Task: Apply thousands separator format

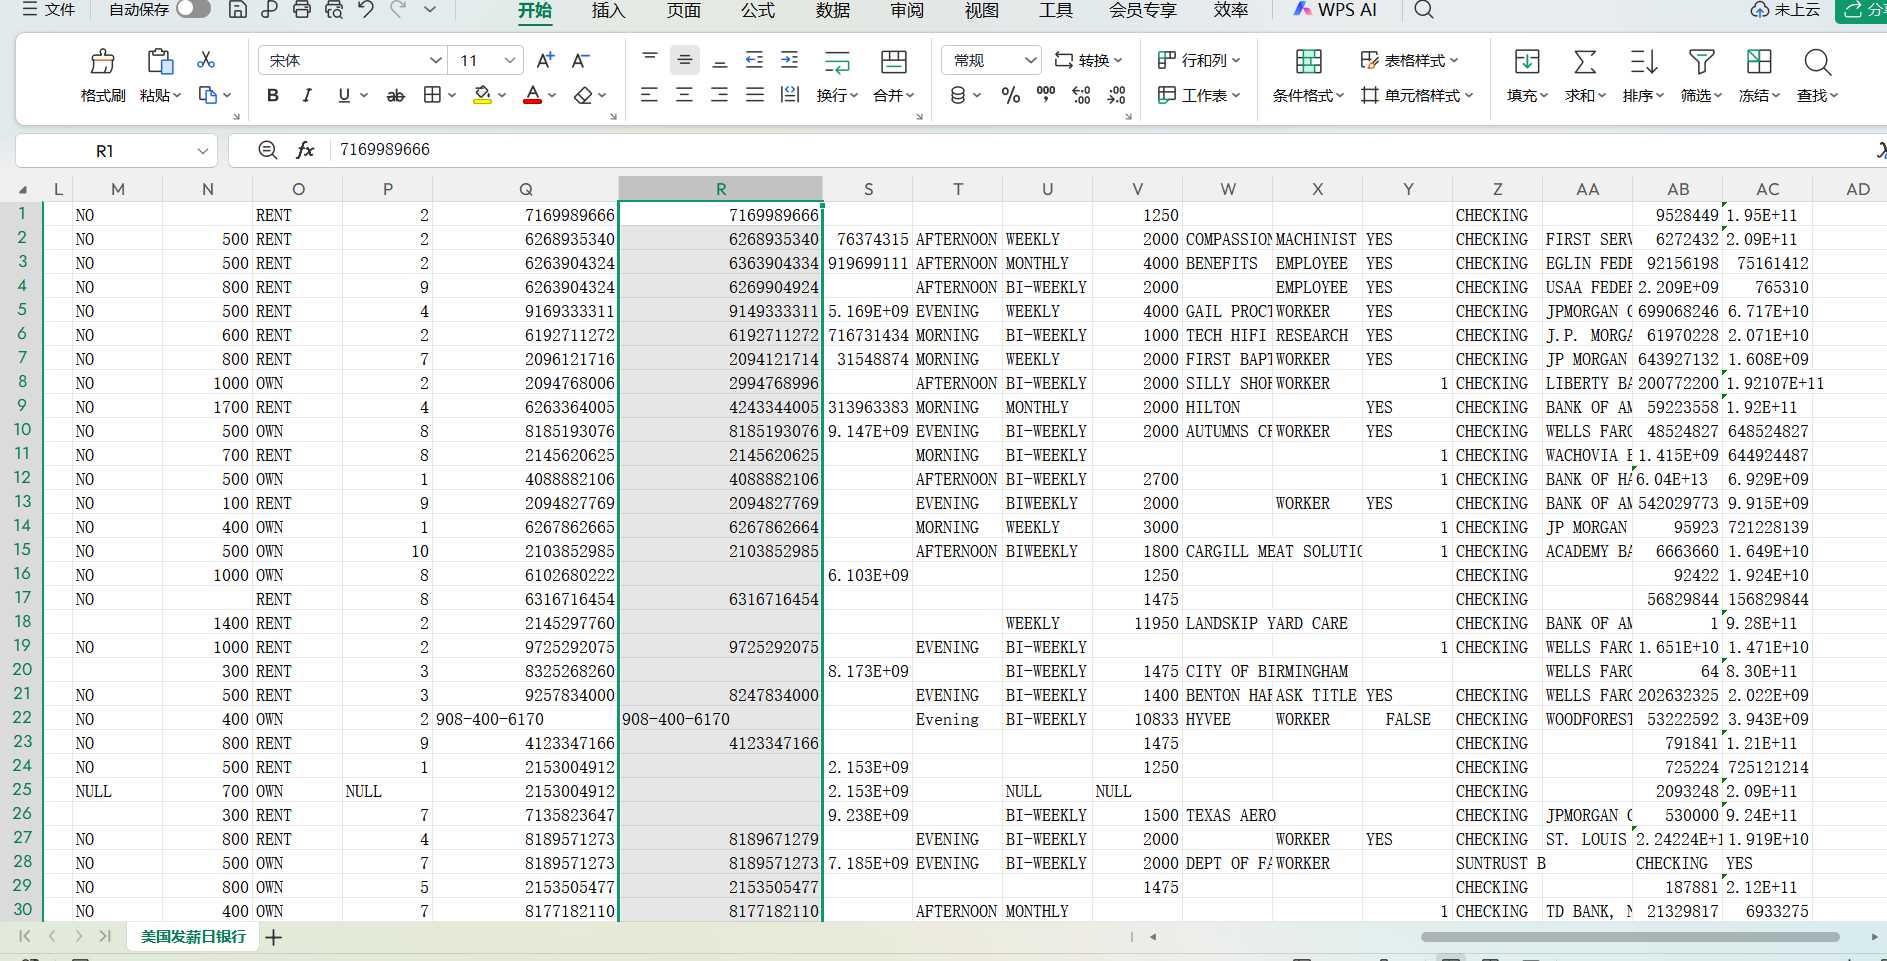Action: (1046, 95)
